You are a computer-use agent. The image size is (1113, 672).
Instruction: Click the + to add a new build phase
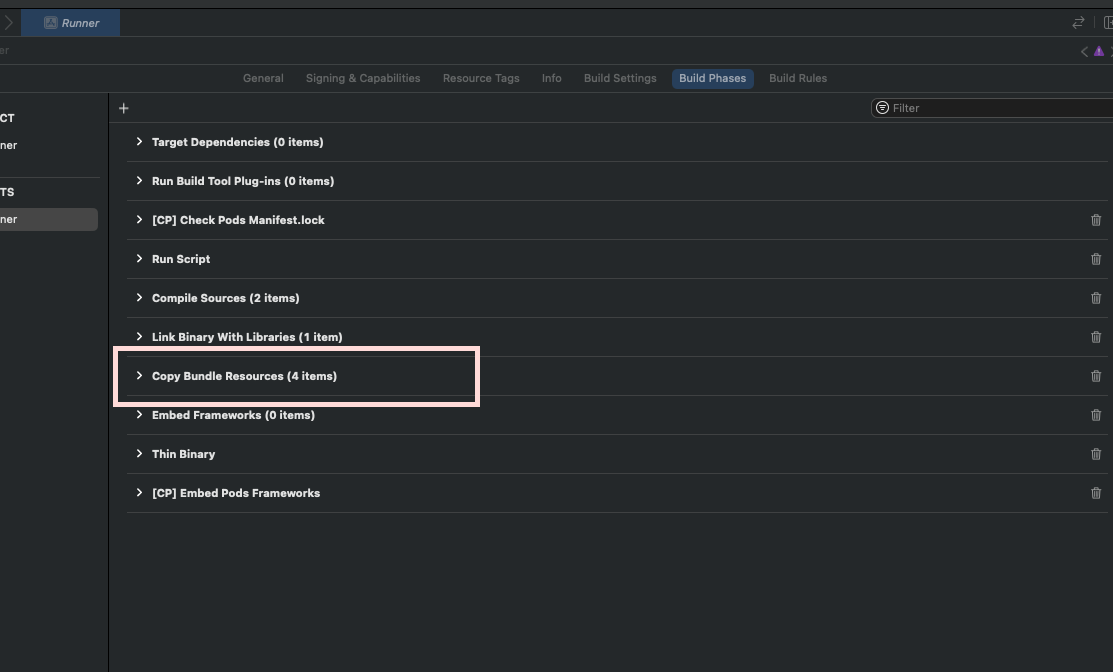click(123, 108)
